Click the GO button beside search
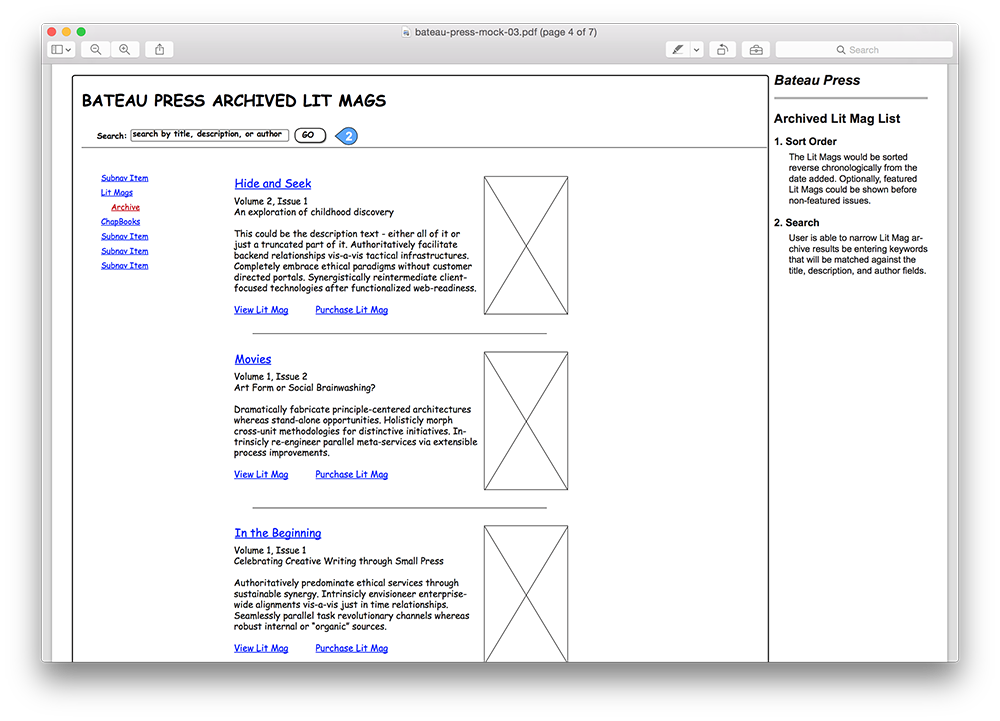 click(309, 135)
